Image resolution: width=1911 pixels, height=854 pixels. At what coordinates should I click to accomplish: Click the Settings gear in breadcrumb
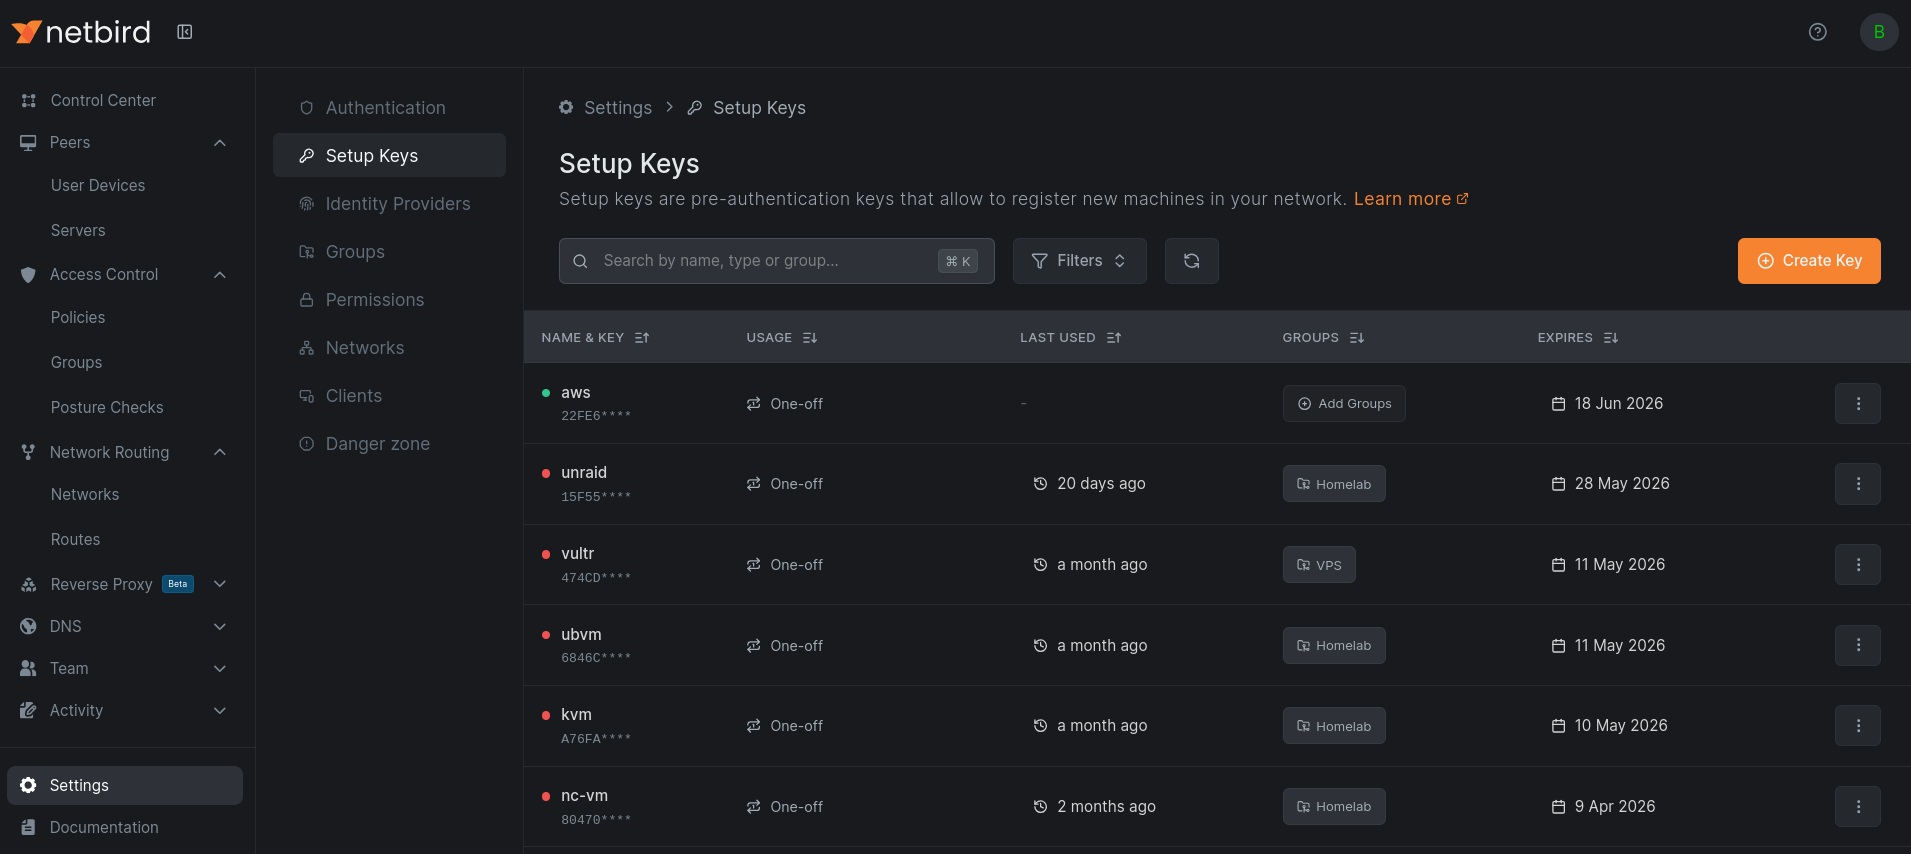pos(566,107)
